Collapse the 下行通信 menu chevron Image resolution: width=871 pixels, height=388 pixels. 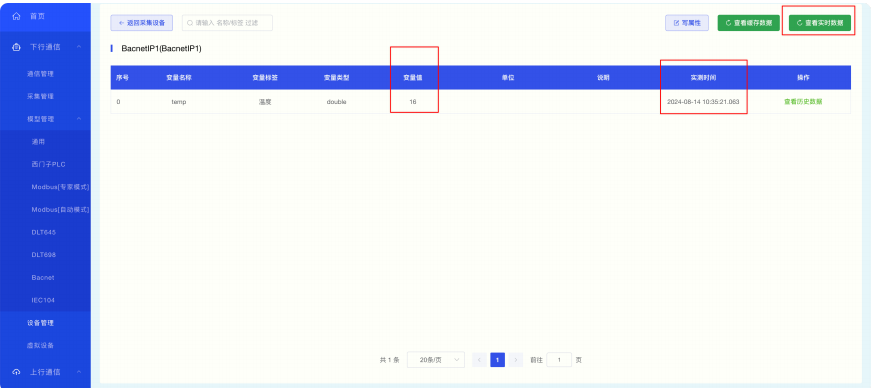(x=79, y=47)
